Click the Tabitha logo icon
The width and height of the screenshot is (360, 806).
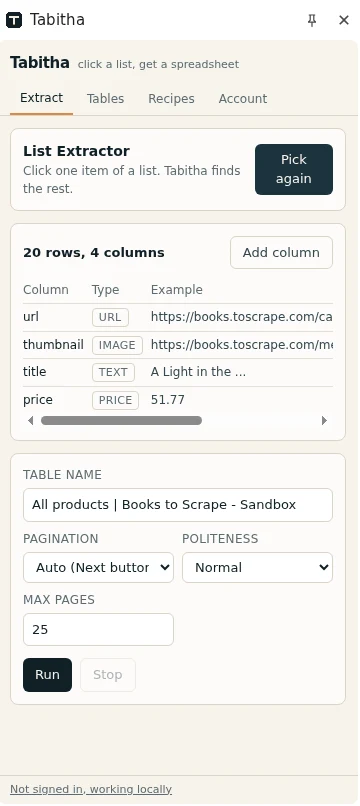pos(14,20)
